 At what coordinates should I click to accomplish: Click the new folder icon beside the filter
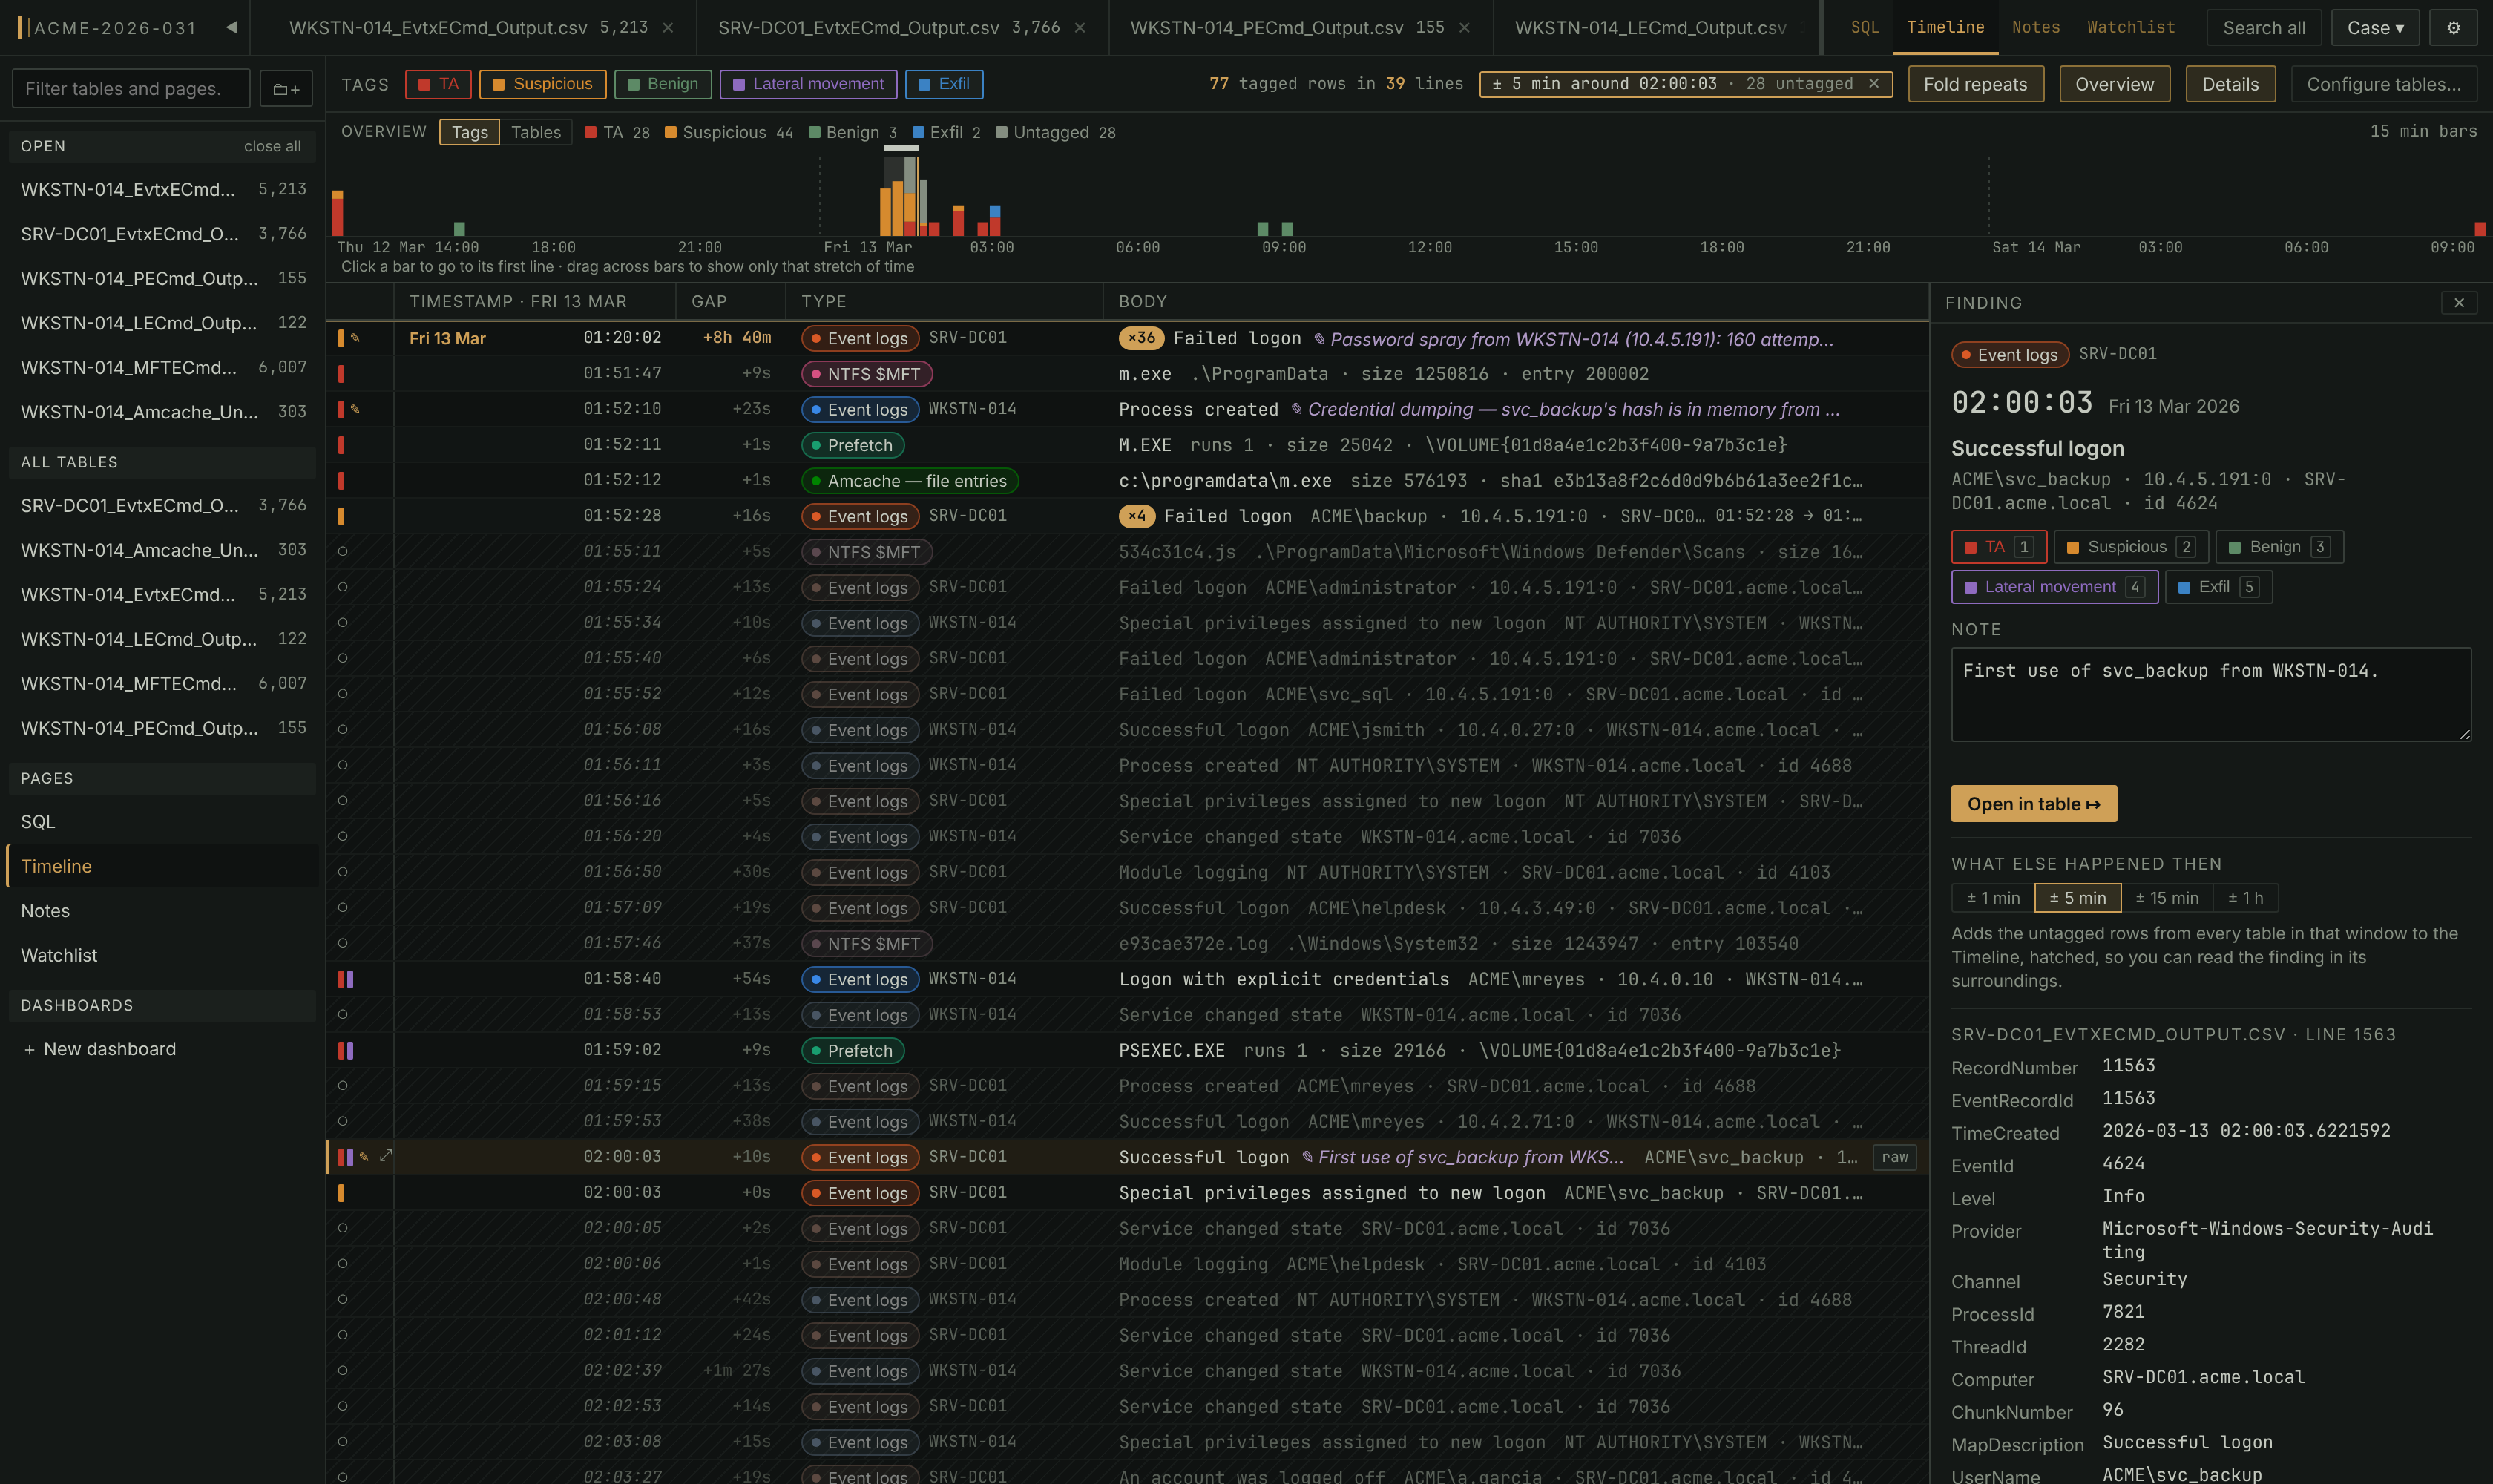tap(286, 89)
